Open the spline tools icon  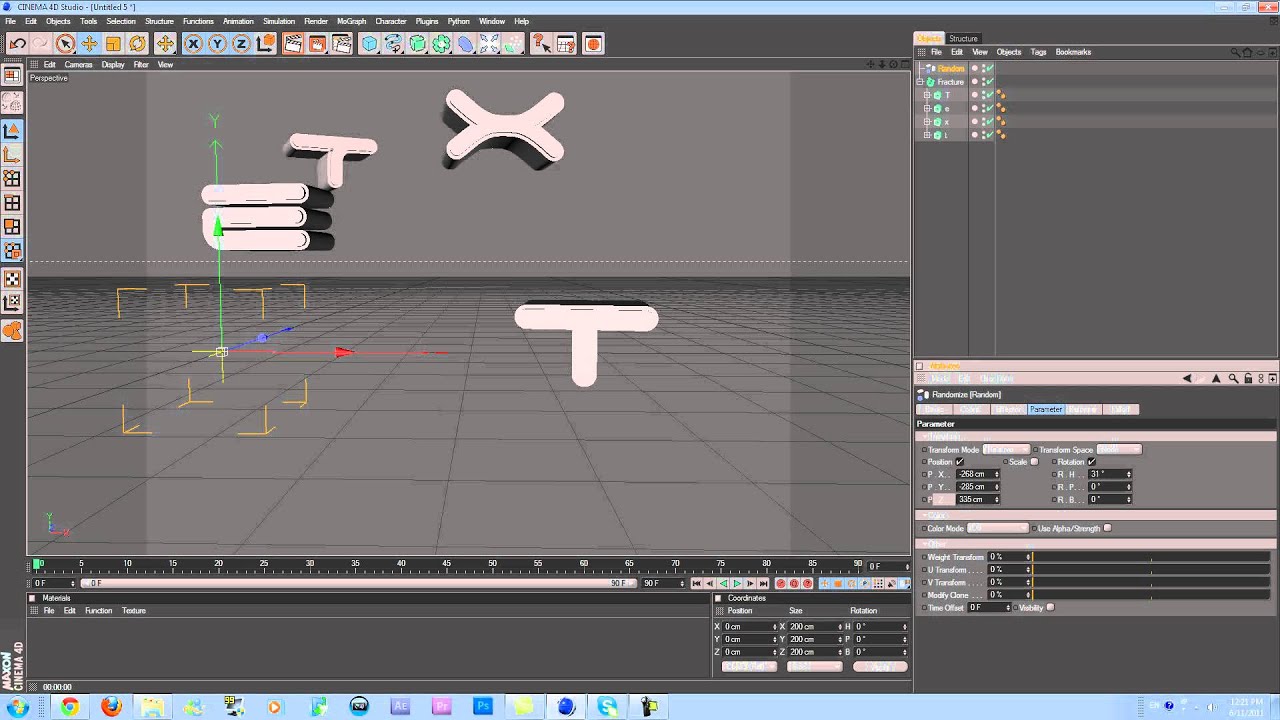coord(394,44)
